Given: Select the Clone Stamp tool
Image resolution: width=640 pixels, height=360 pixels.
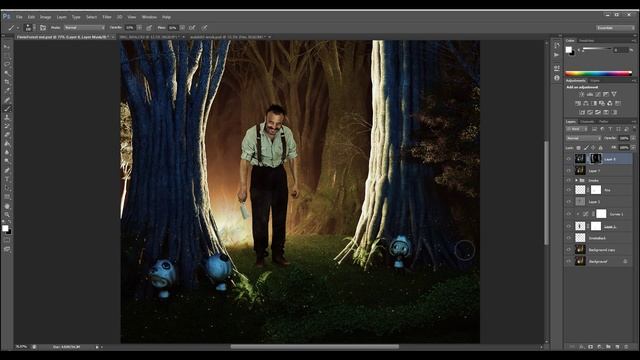Looking at the screenshot, I should (7, 118).
